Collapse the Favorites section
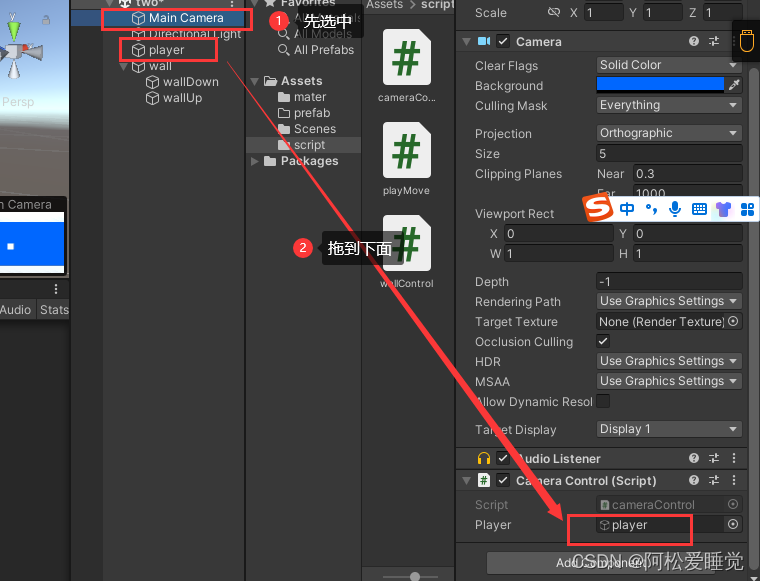 (254, 3)
